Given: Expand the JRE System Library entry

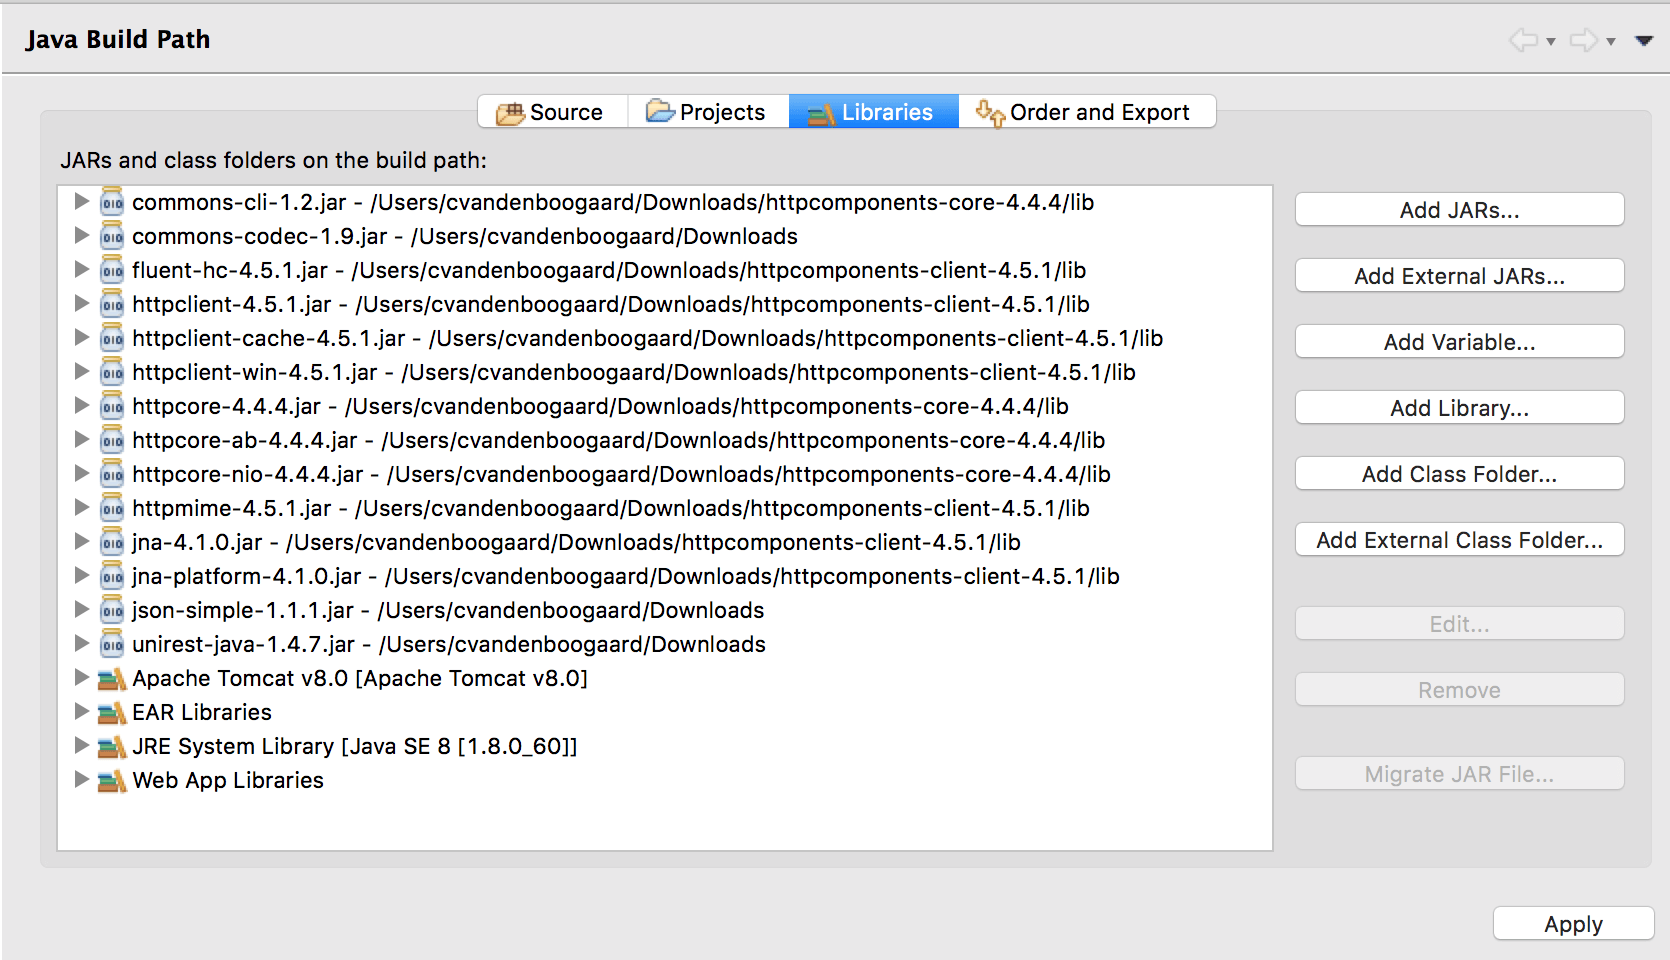Looking at the screenshot, I should (82, 745).
